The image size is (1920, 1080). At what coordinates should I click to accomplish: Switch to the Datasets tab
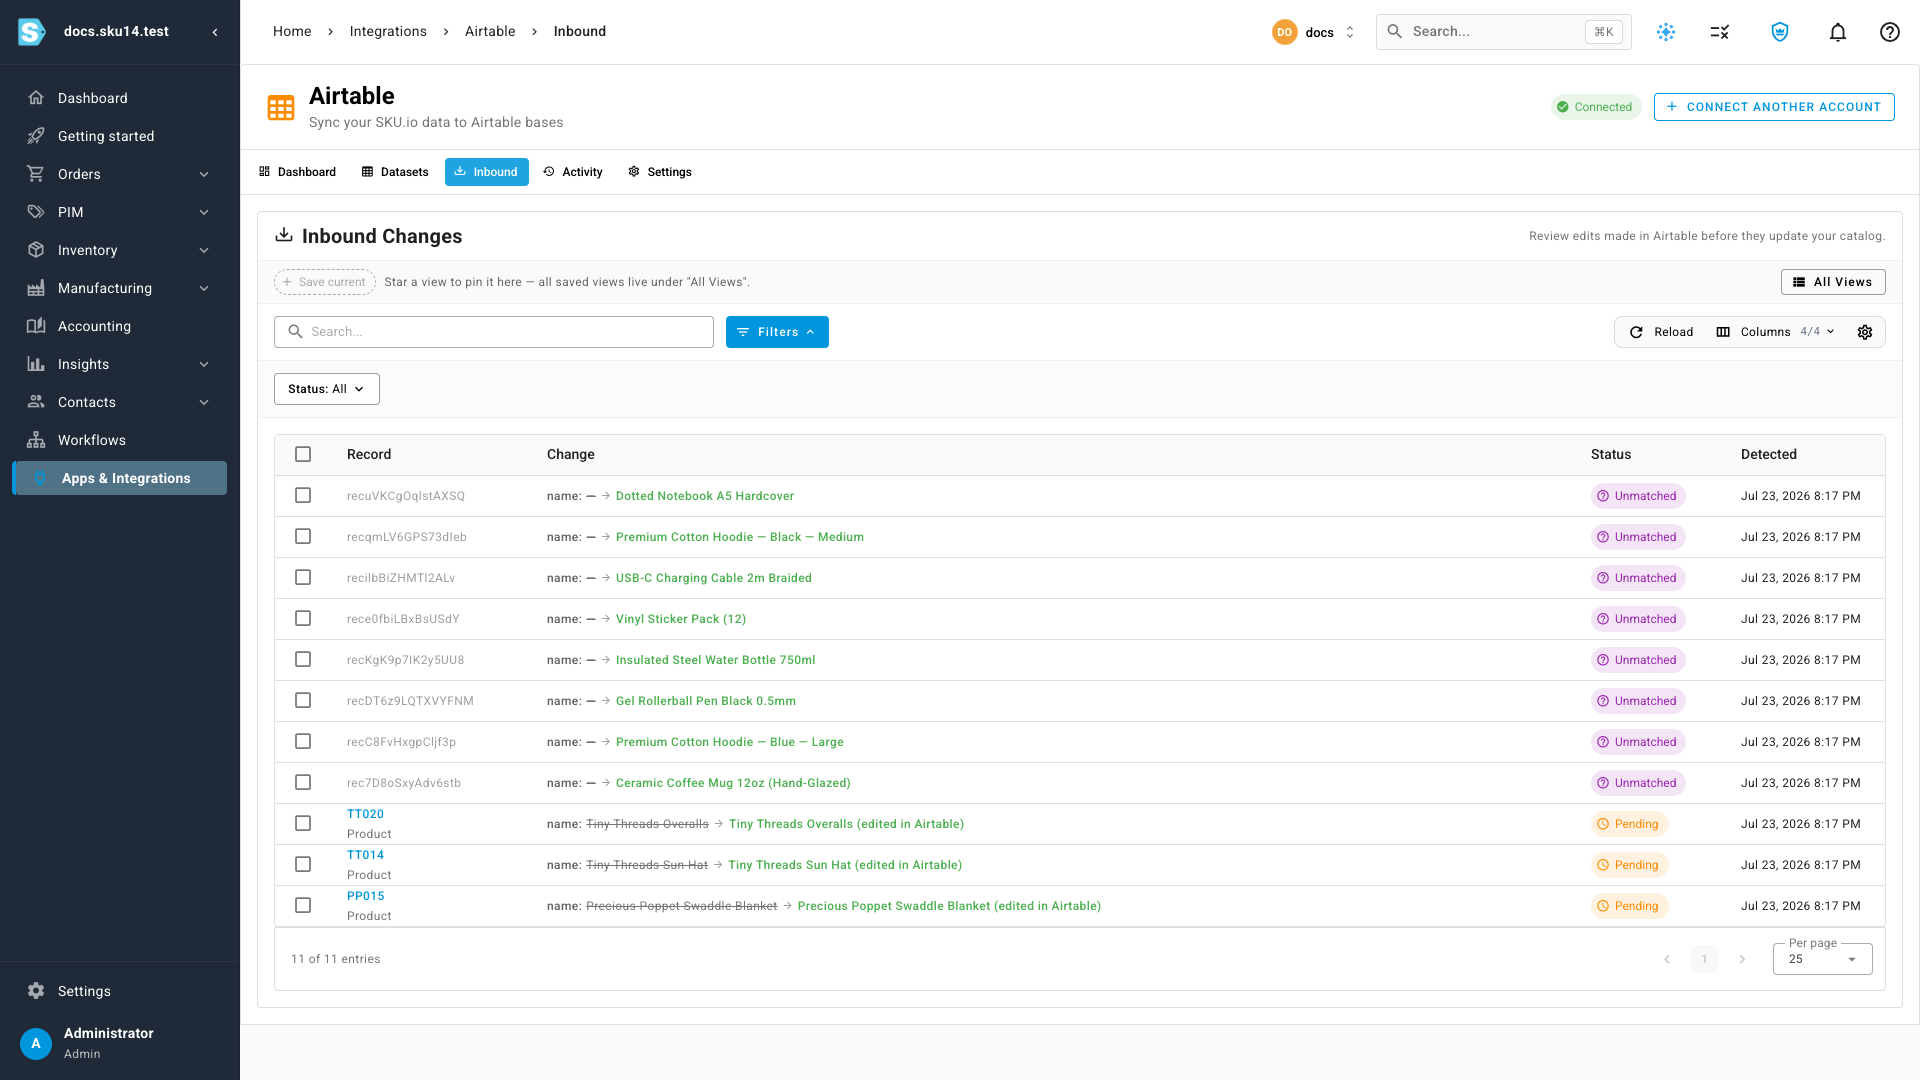395,172
